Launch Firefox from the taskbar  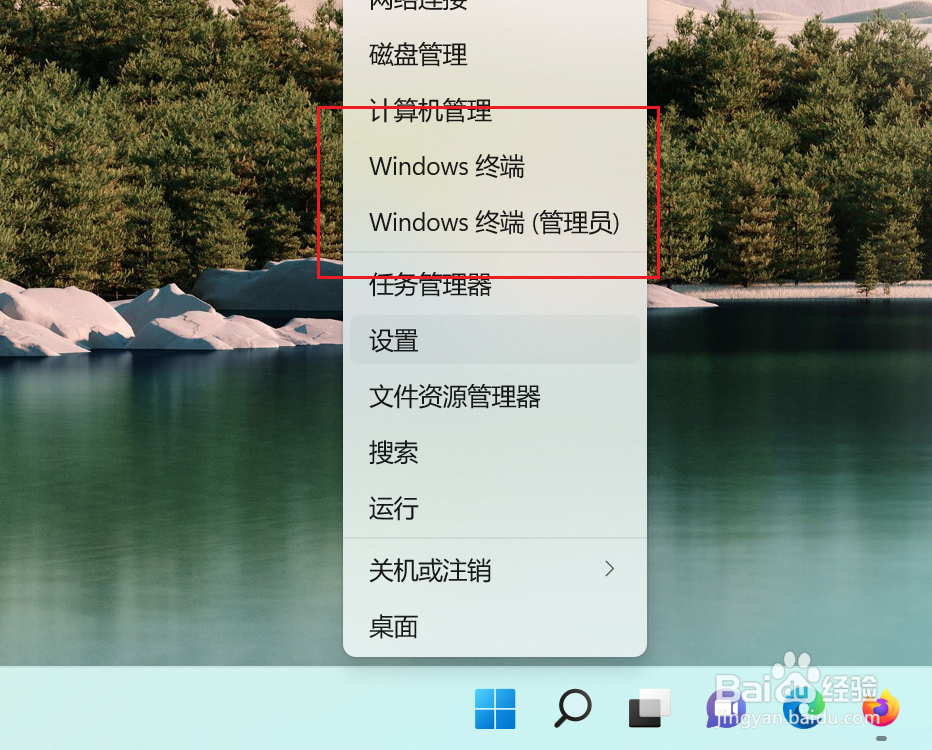click(x=879, y=708)
